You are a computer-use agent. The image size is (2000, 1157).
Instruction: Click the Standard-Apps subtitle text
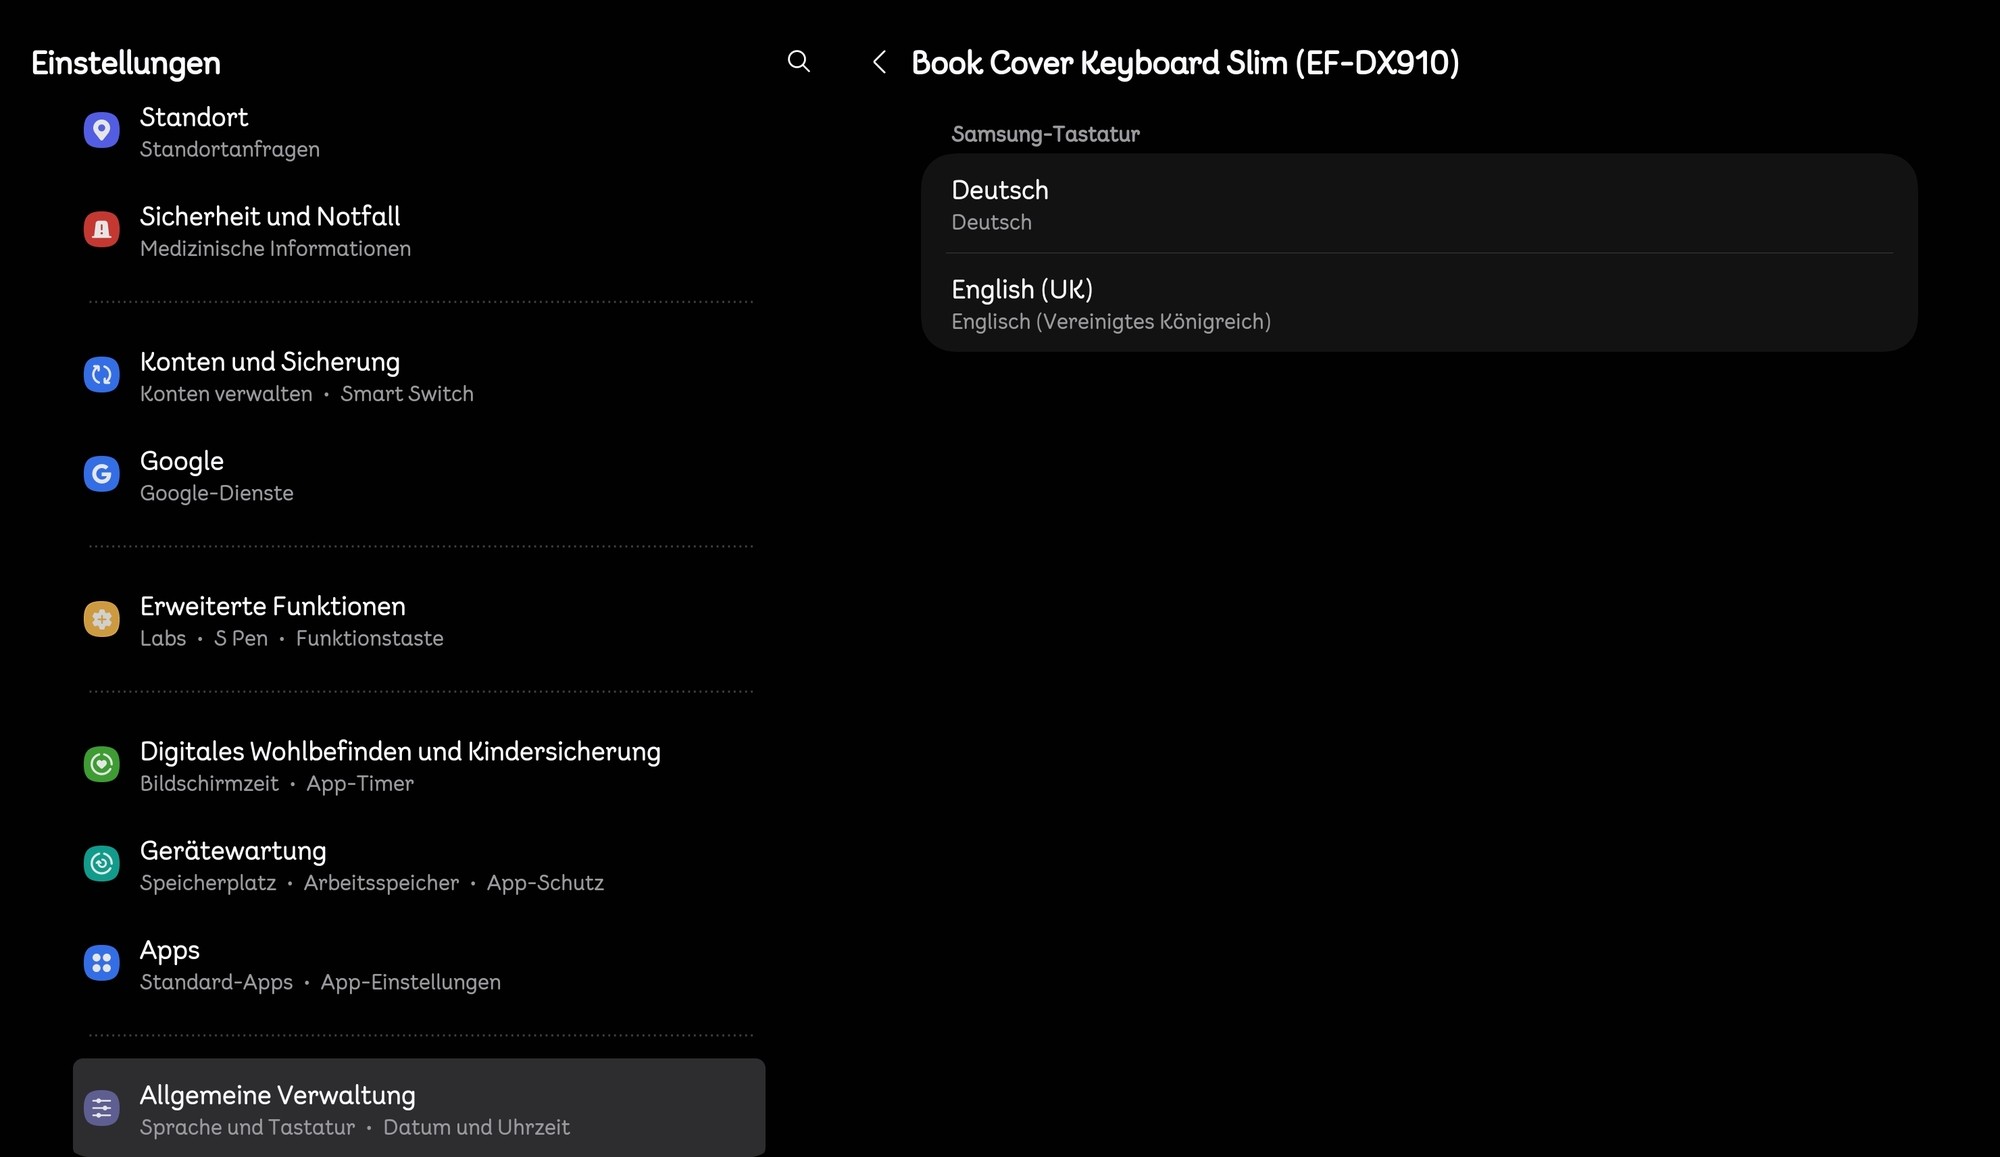[216, 982]
